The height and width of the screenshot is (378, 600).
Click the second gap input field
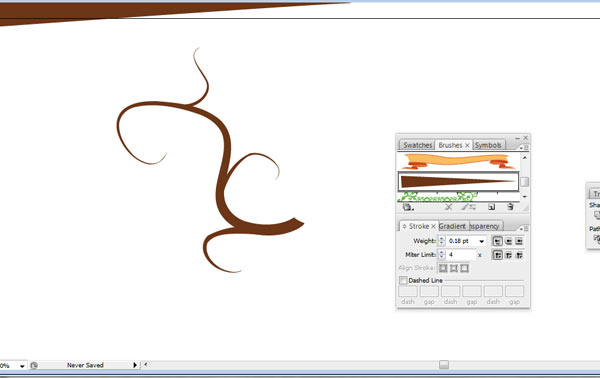tap(472, 291)
